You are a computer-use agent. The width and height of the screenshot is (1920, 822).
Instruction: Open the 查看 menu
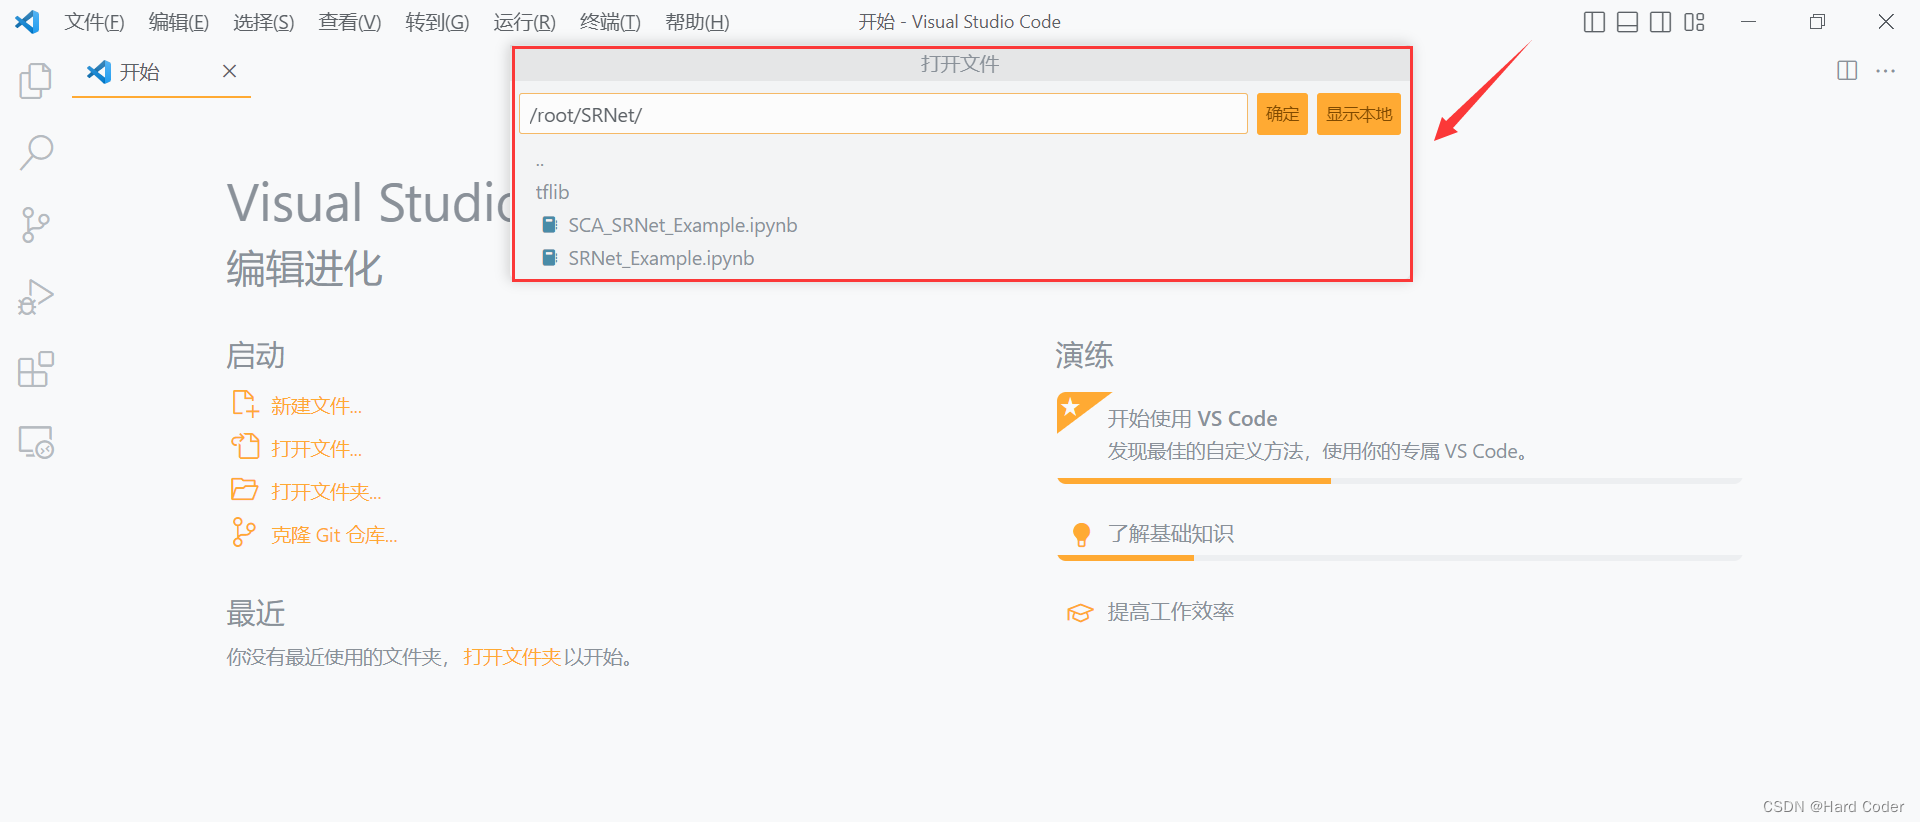350,22
